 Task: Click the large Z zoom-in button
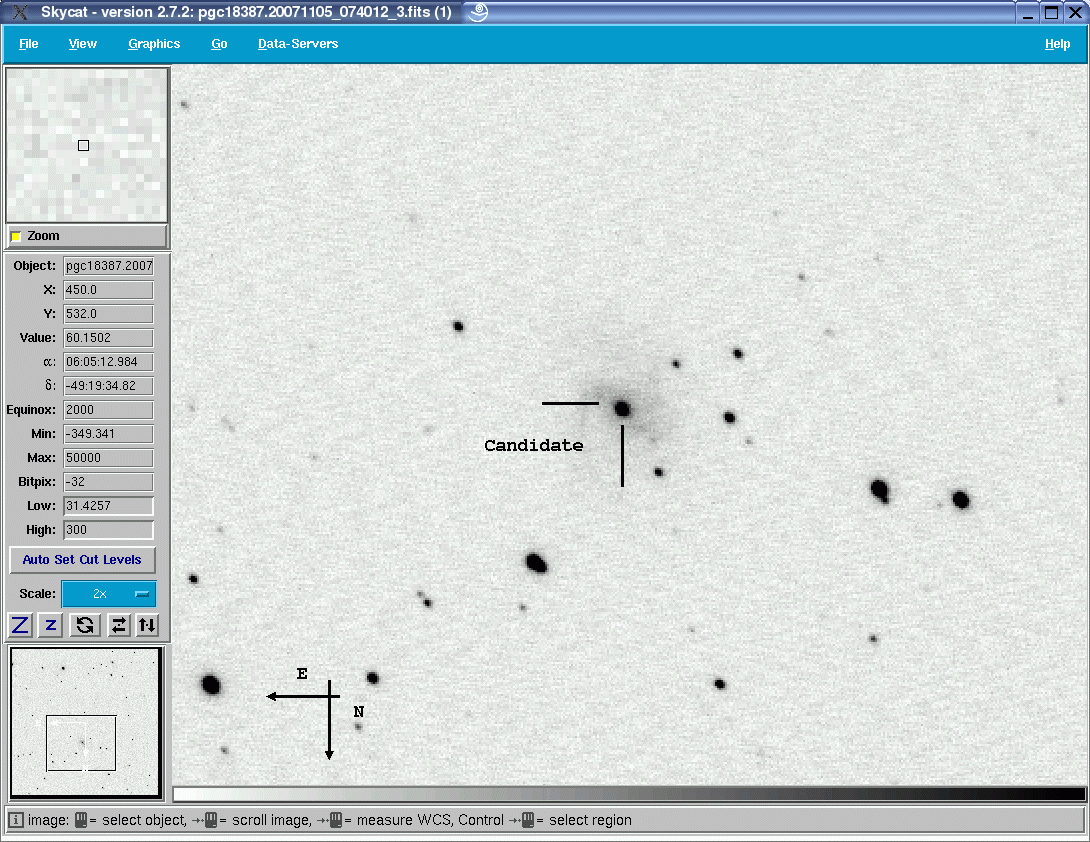pos(20,625)
